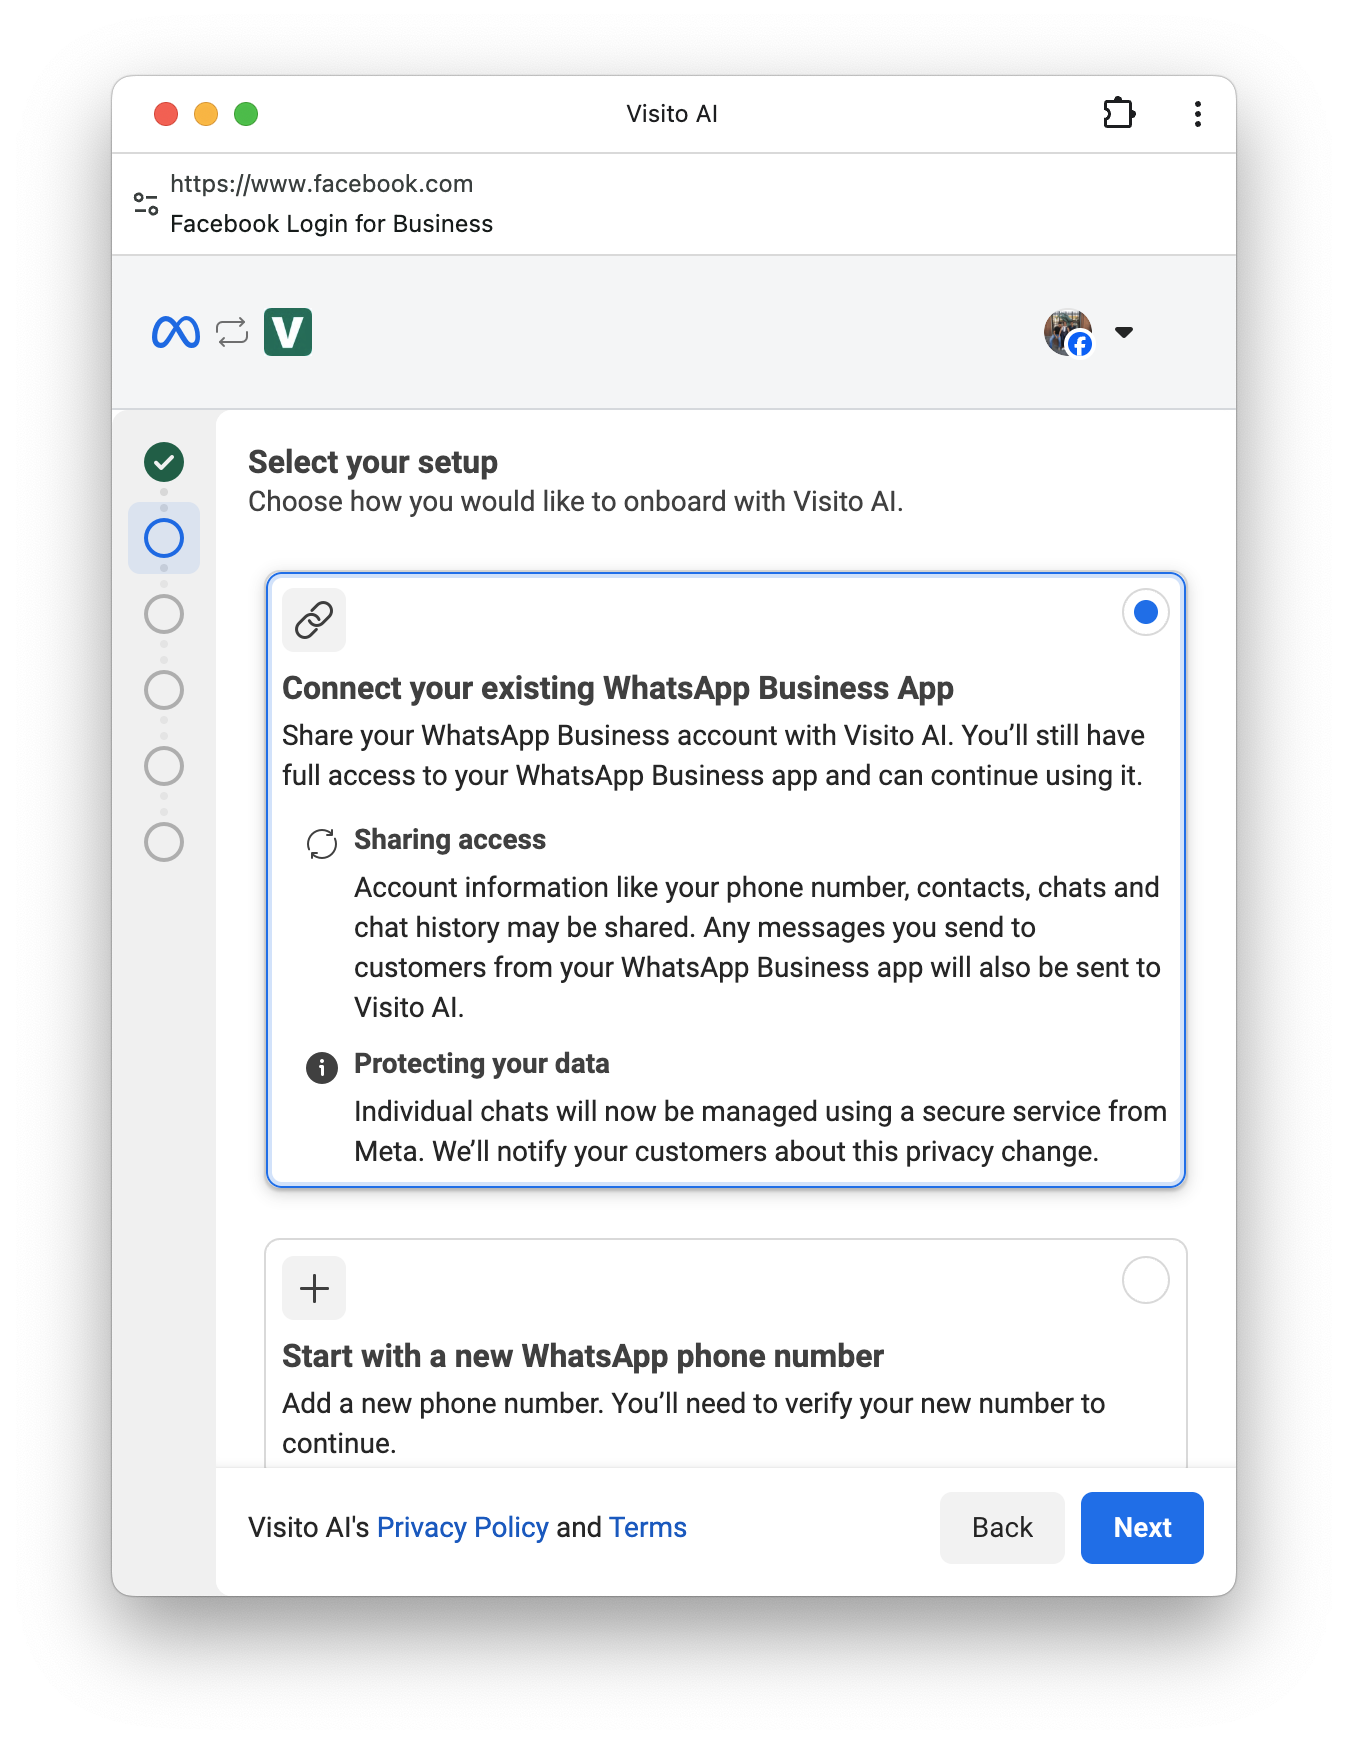The image size is (1348, 1744).
Task: View site information tune icon
Action: coord(146,204)
